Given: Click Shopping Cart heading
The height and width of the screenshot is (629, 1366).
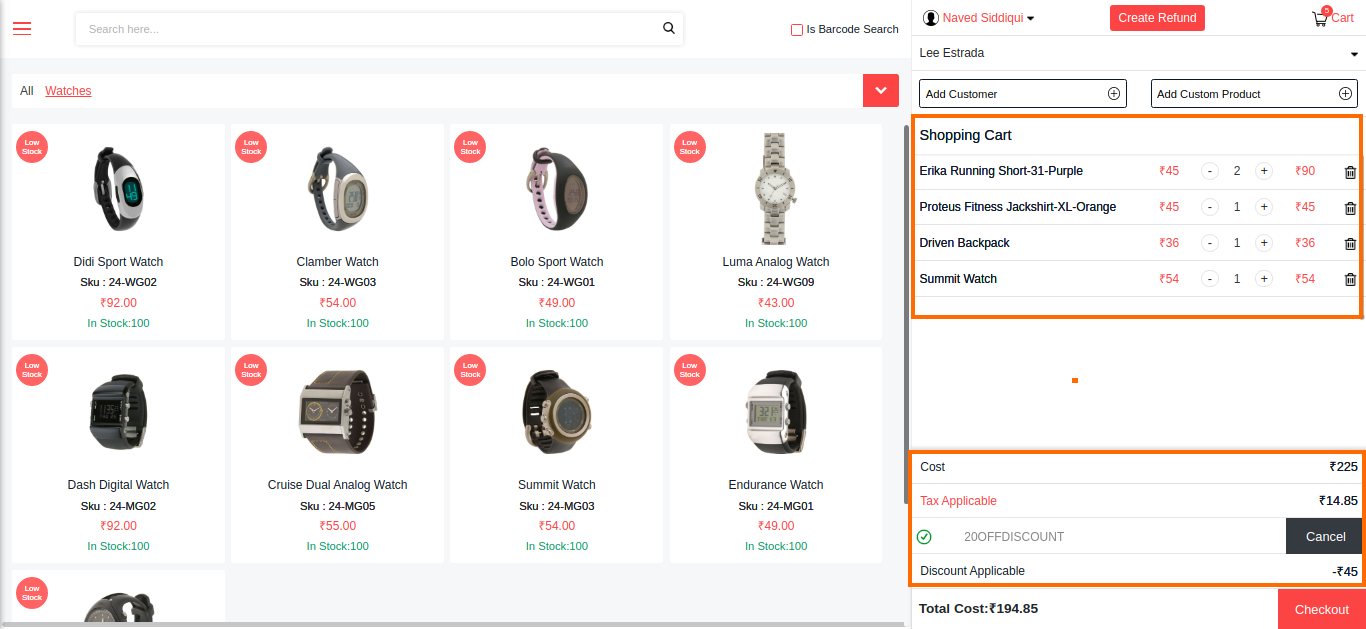Looking at the screenshot, I should [x=966, y=135].
